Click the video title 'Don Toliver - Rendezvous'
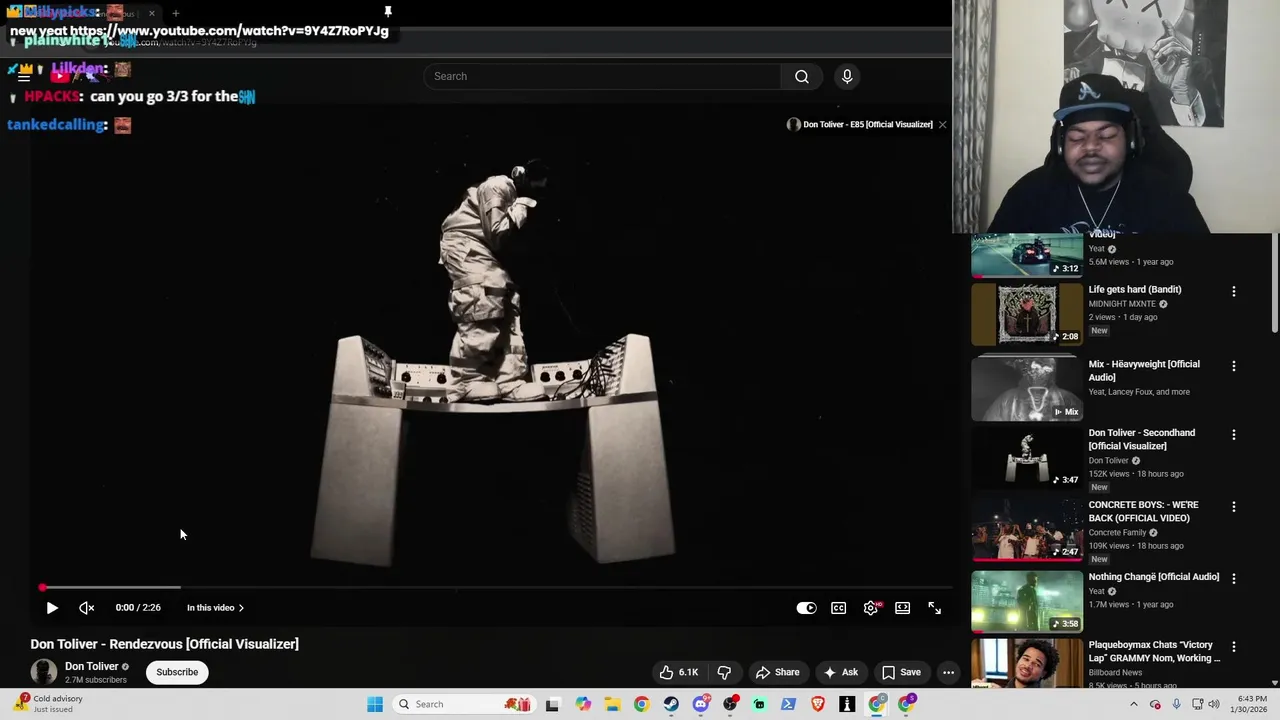This screenshot has width=1280, height=720. click(165, 644)
